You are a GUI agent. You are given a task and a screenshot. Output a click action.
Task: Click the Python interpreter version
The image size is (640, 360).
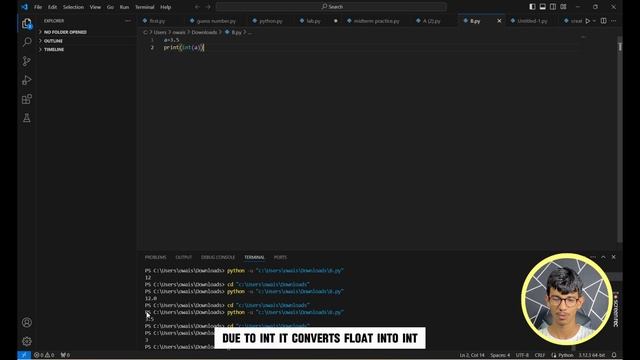pos(591,355)
